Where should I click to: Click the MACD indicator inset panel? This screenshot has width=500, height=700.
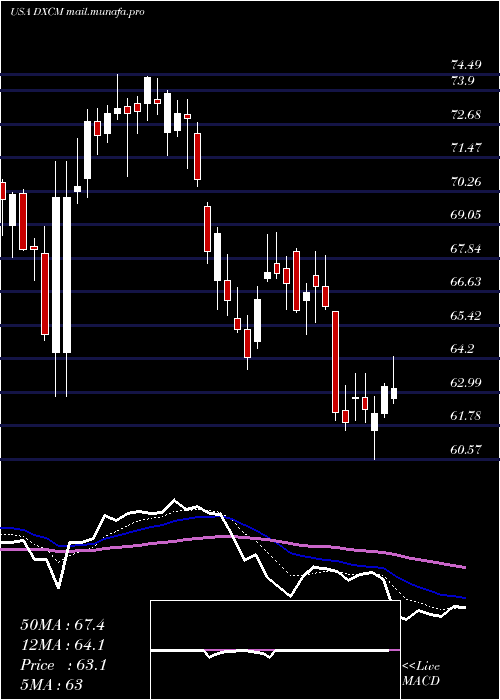click(275, 650)
